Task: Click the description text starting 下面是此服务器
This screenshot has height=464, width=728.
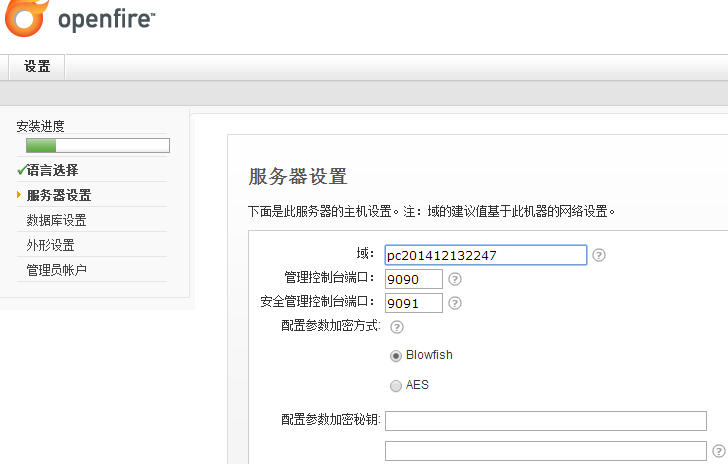Action: click(x=432, y=212)
